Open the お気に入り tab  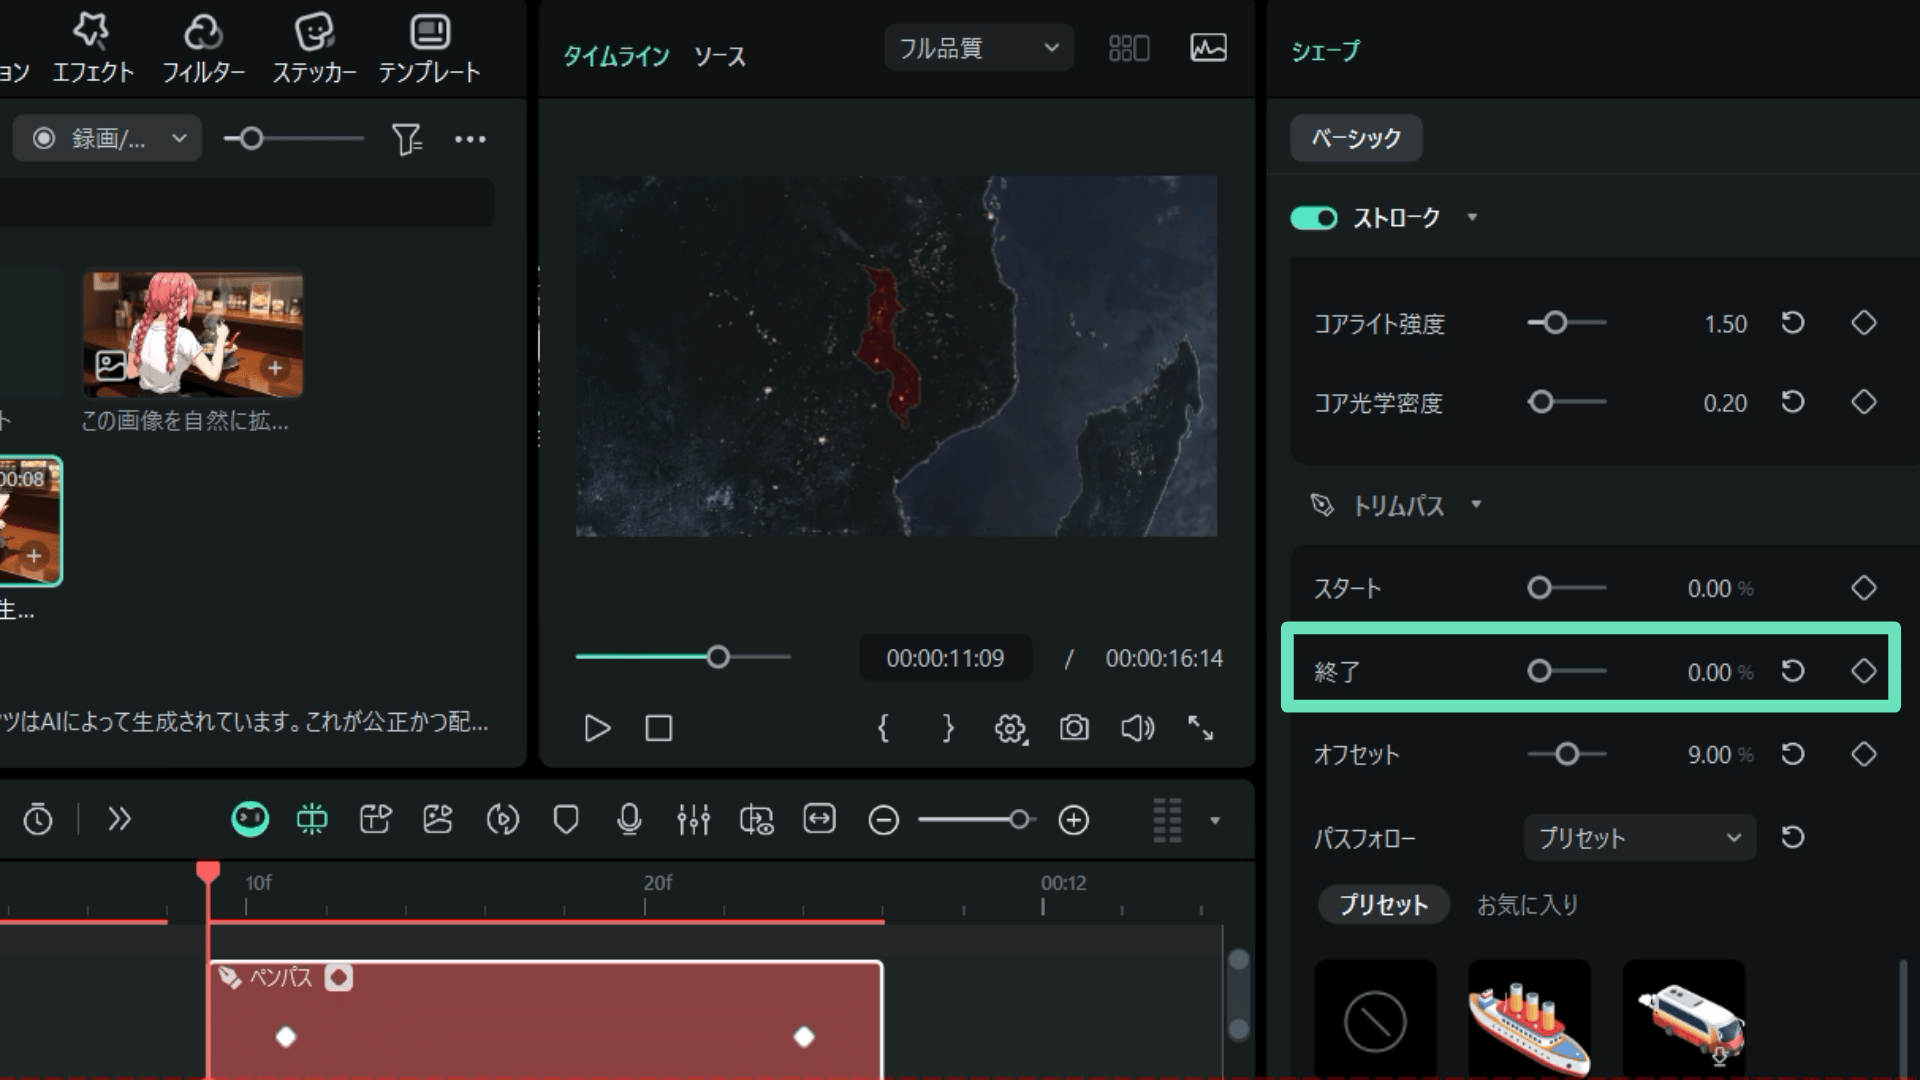(x=1527, y=905)
